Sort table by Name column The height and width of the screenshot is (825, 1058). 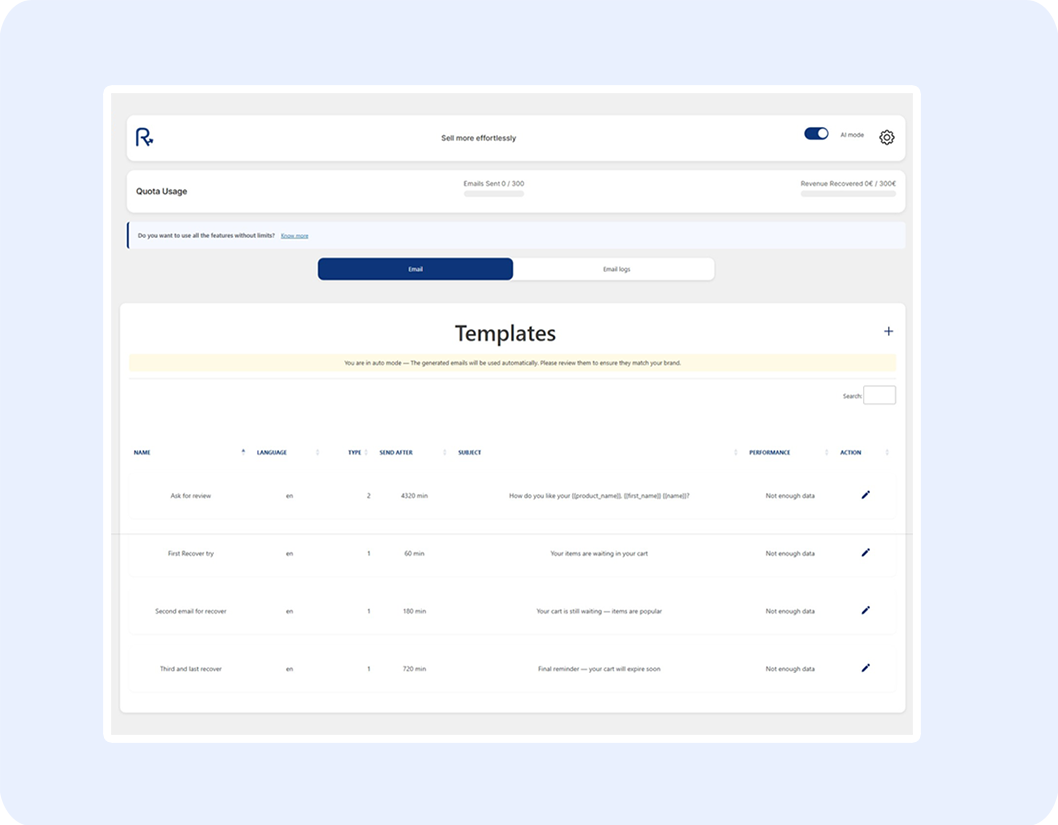143,453
